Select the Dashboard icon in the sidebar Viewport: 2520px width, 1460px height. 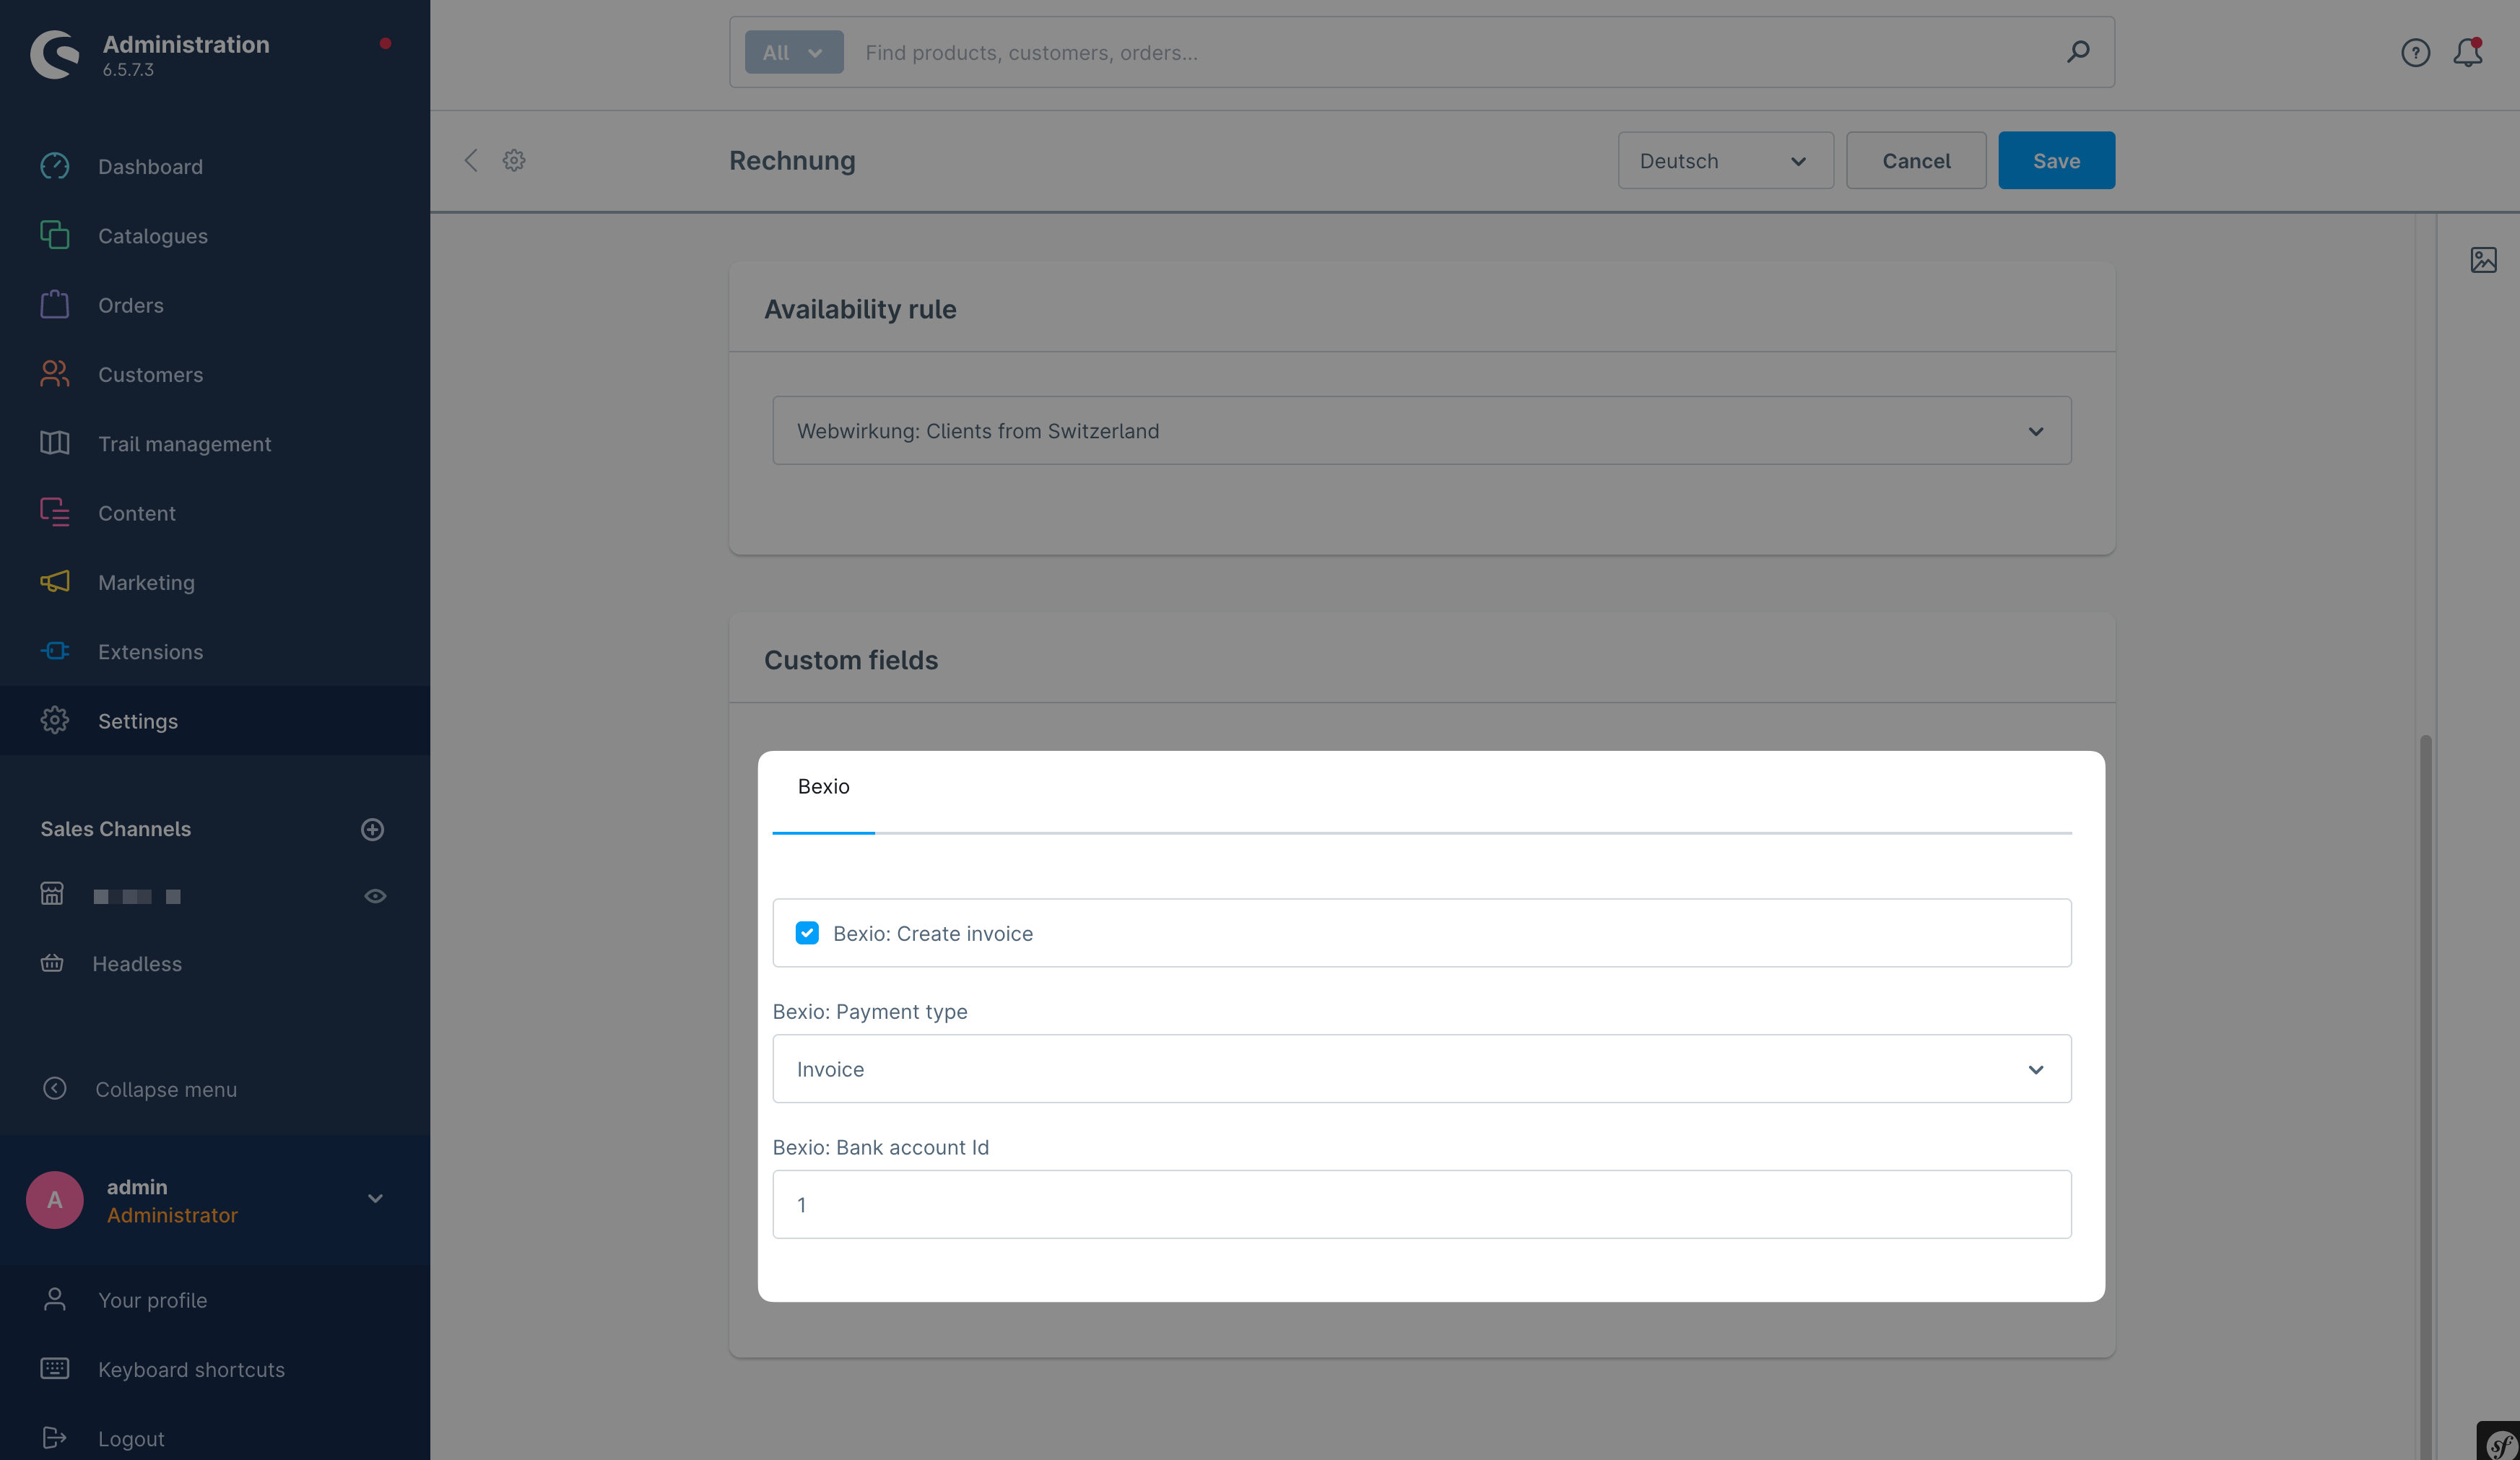point(55,166)
